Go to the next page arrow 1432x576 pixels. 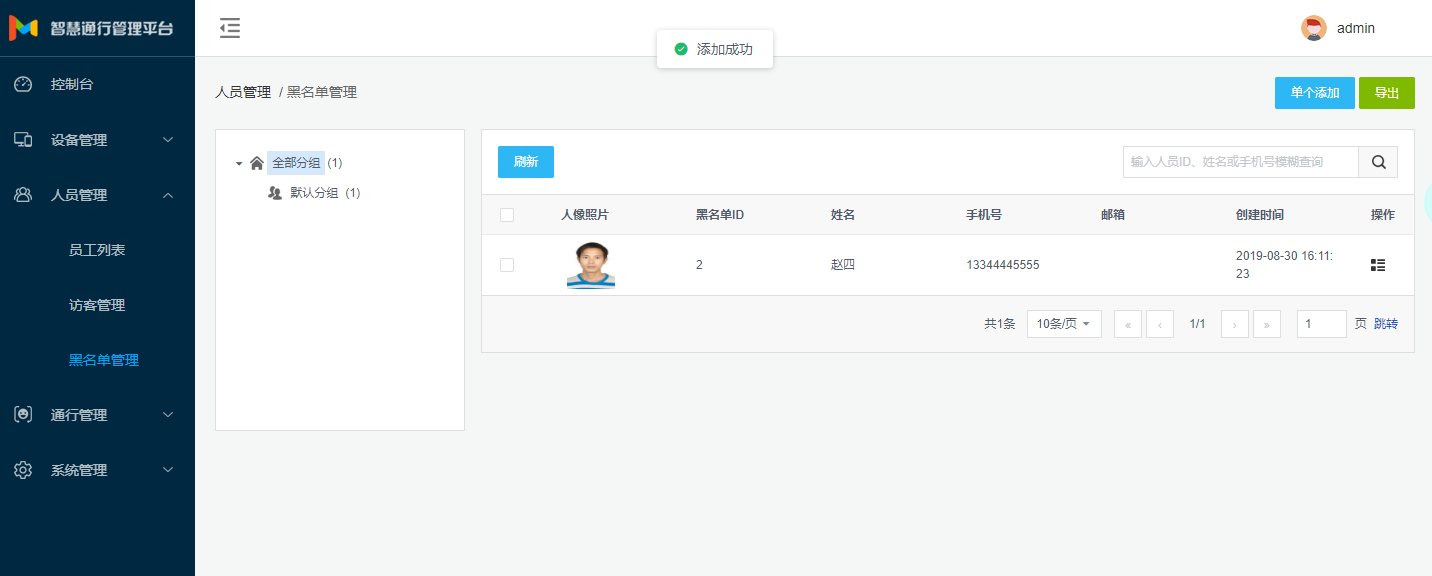coord(1234,324)
